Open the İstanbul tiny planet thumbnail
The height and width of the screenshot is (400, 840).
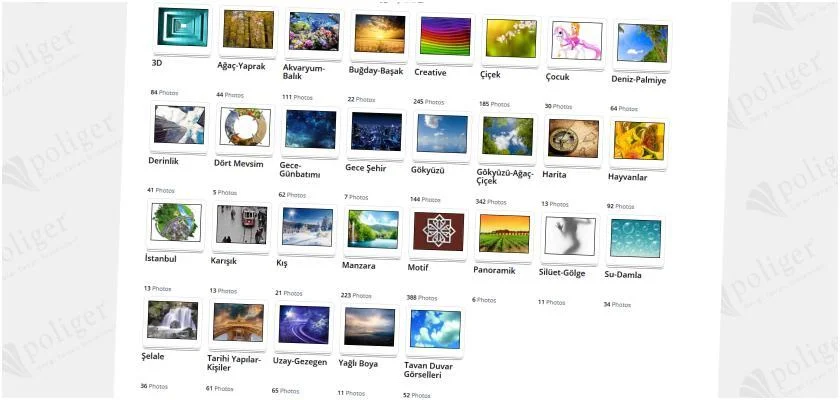click(x=176, y=223)
